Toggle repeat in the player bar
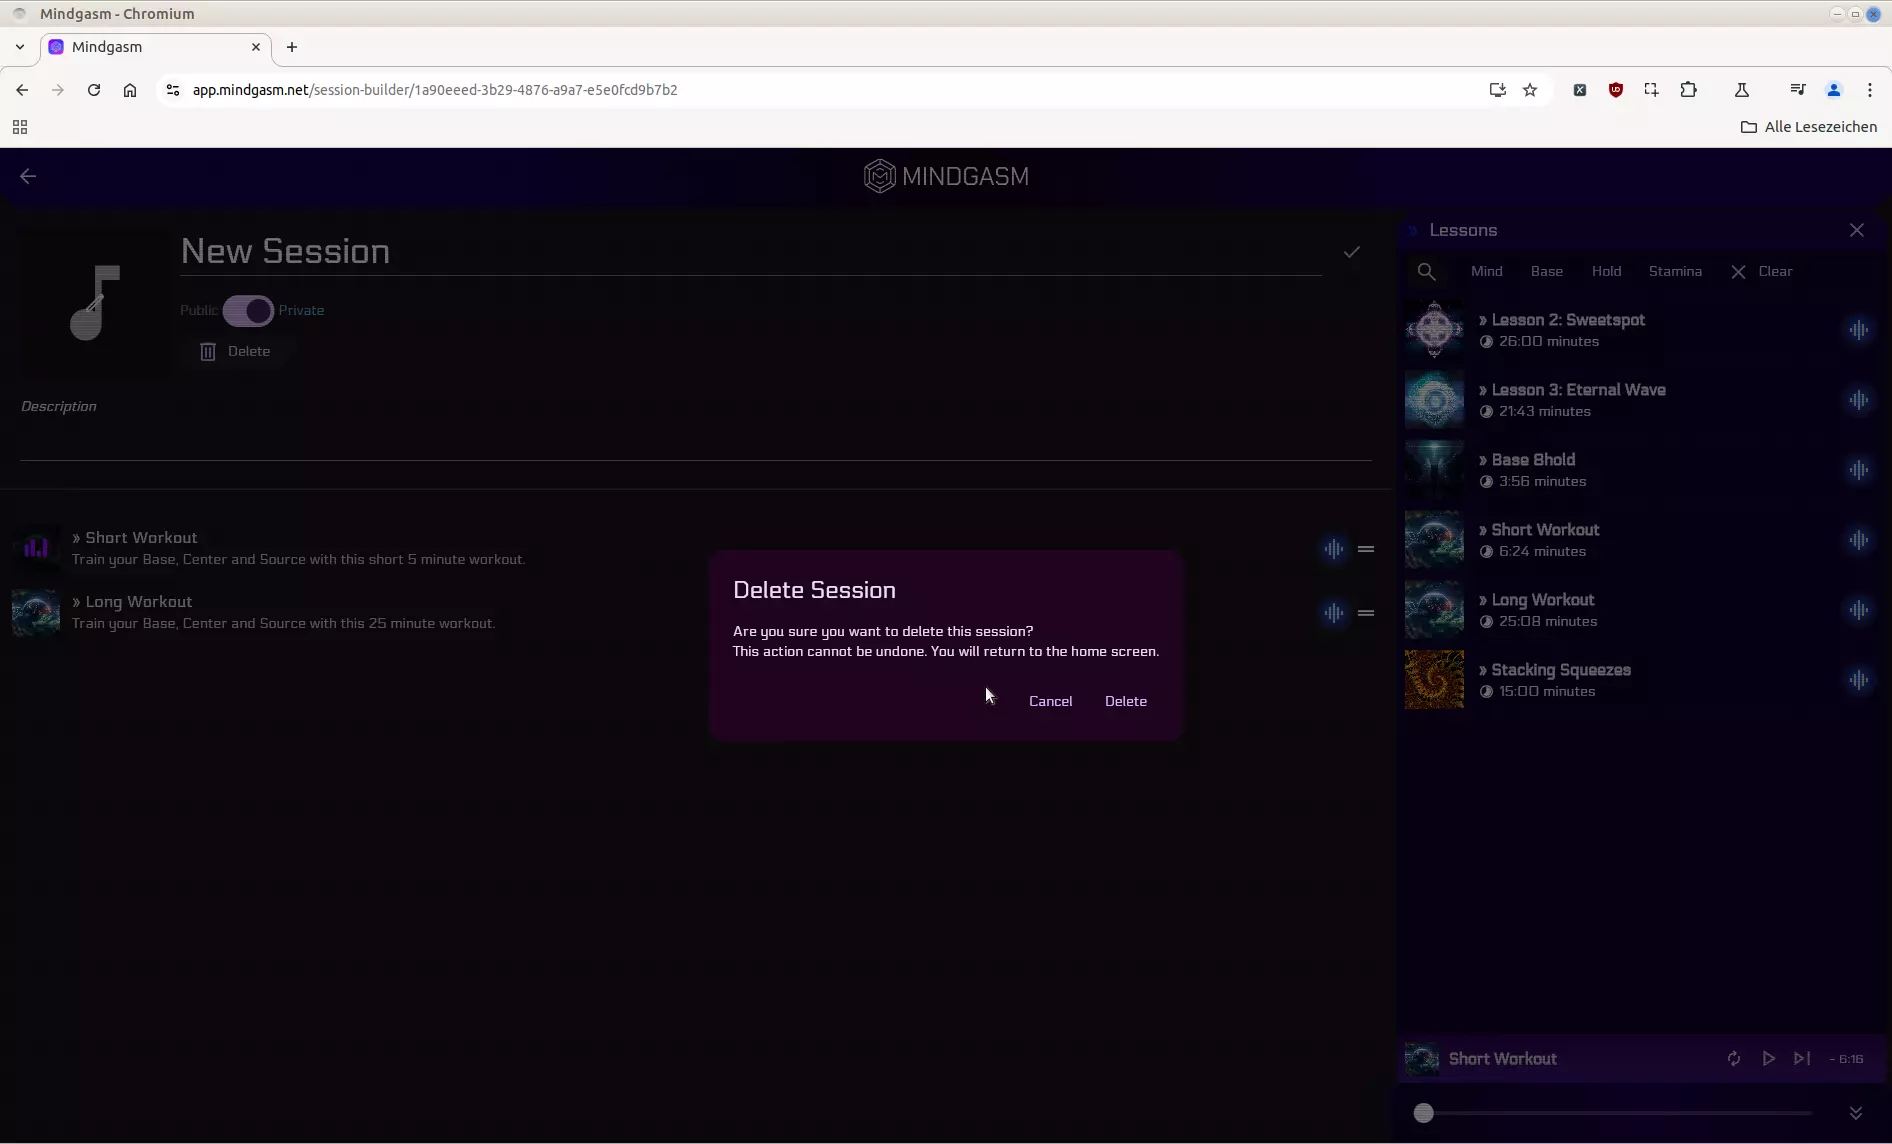 pyautogui.click(x=1733, y=1059)
